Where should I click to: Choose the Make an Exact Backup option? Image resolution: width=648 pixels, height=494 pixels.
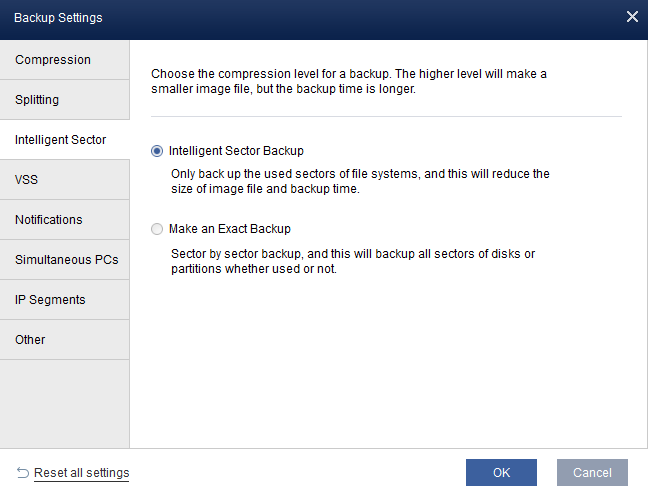[x=156, y=229]
